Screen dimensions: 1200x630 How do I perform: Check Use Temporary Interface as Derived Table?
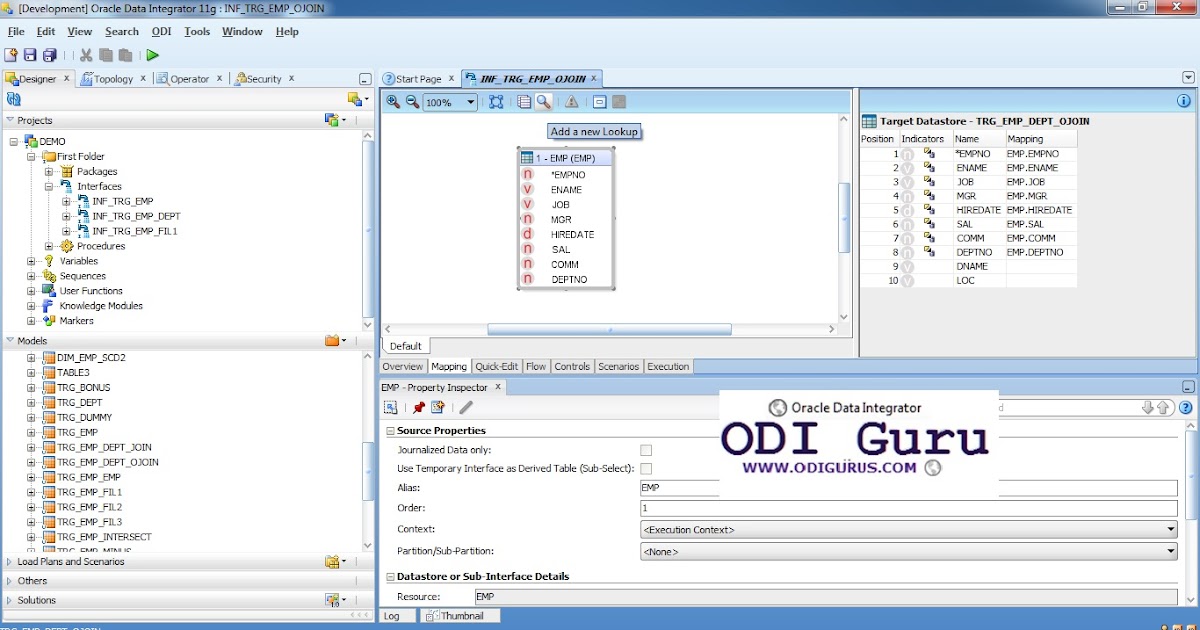645,468
